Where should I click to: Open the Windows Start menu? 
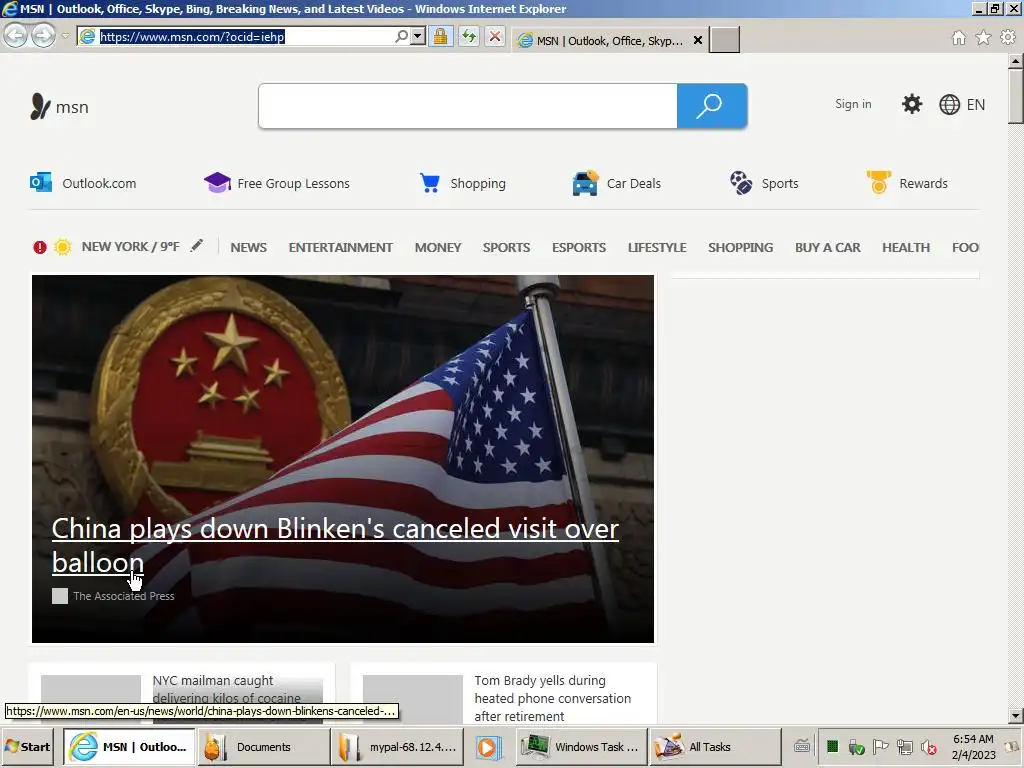pos(28,747)
